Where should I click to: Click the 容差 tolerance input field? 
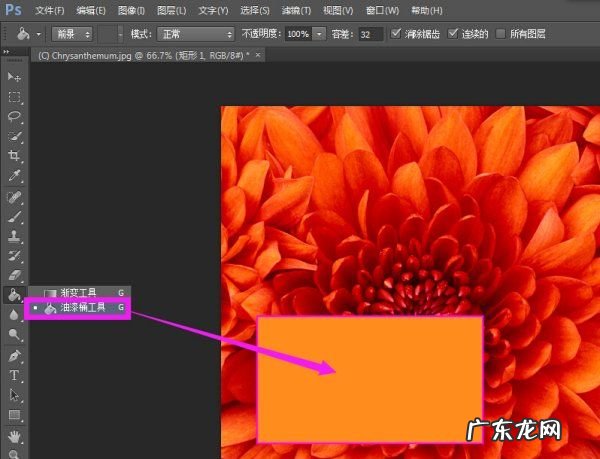tap(370, 34)
